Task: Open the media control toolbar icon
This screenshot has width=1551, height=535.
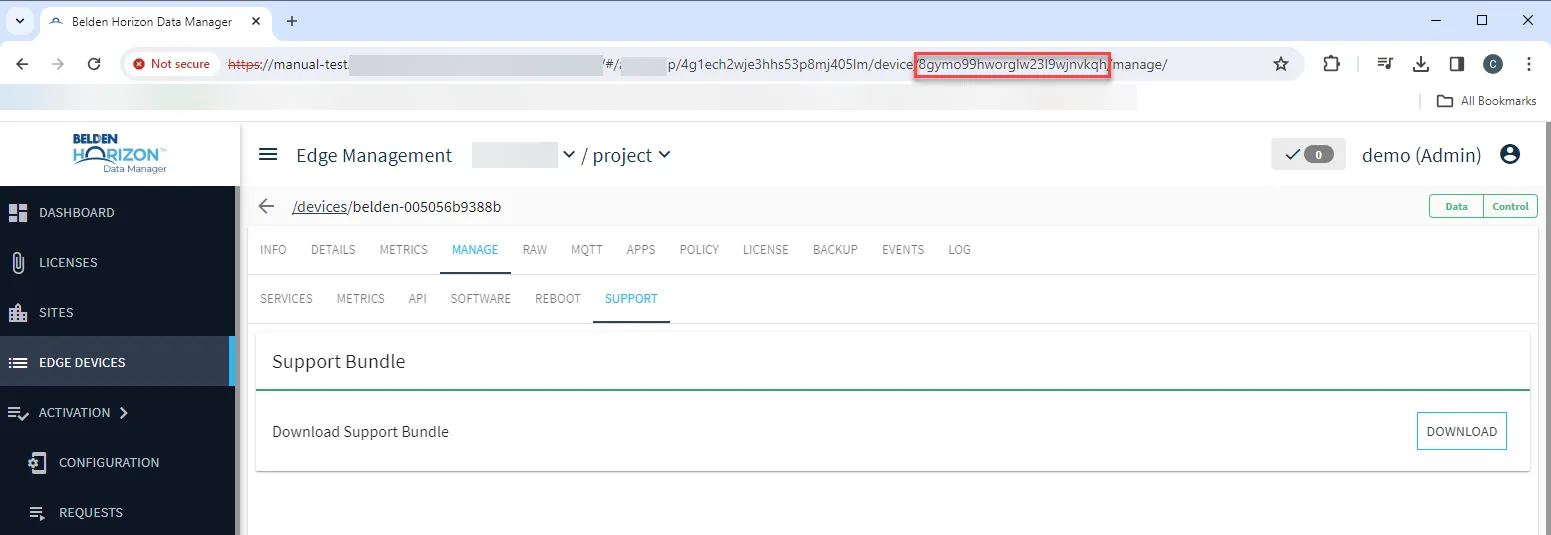Action: click(1385, 64)
